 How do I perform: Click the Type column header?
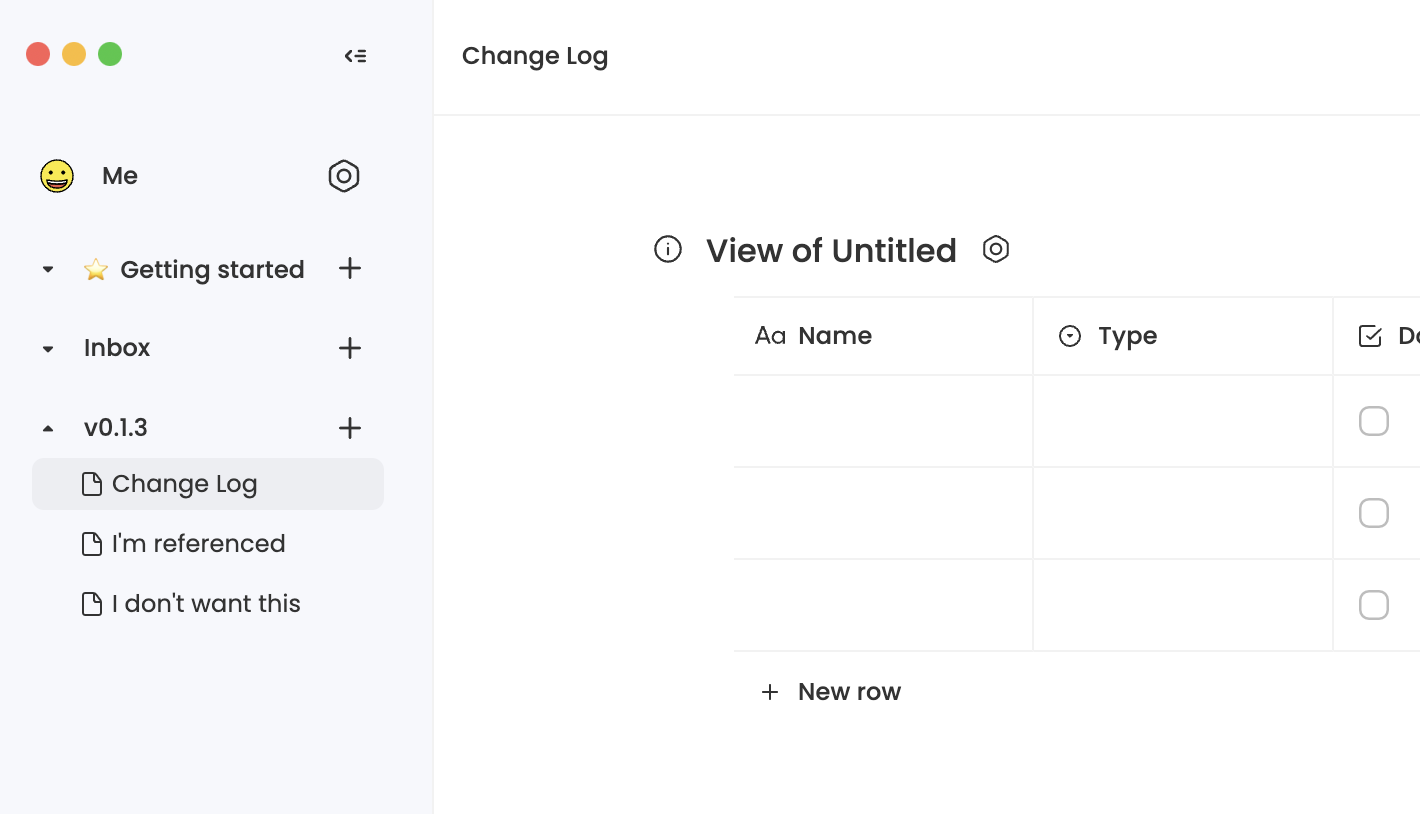click(1127, 336)
